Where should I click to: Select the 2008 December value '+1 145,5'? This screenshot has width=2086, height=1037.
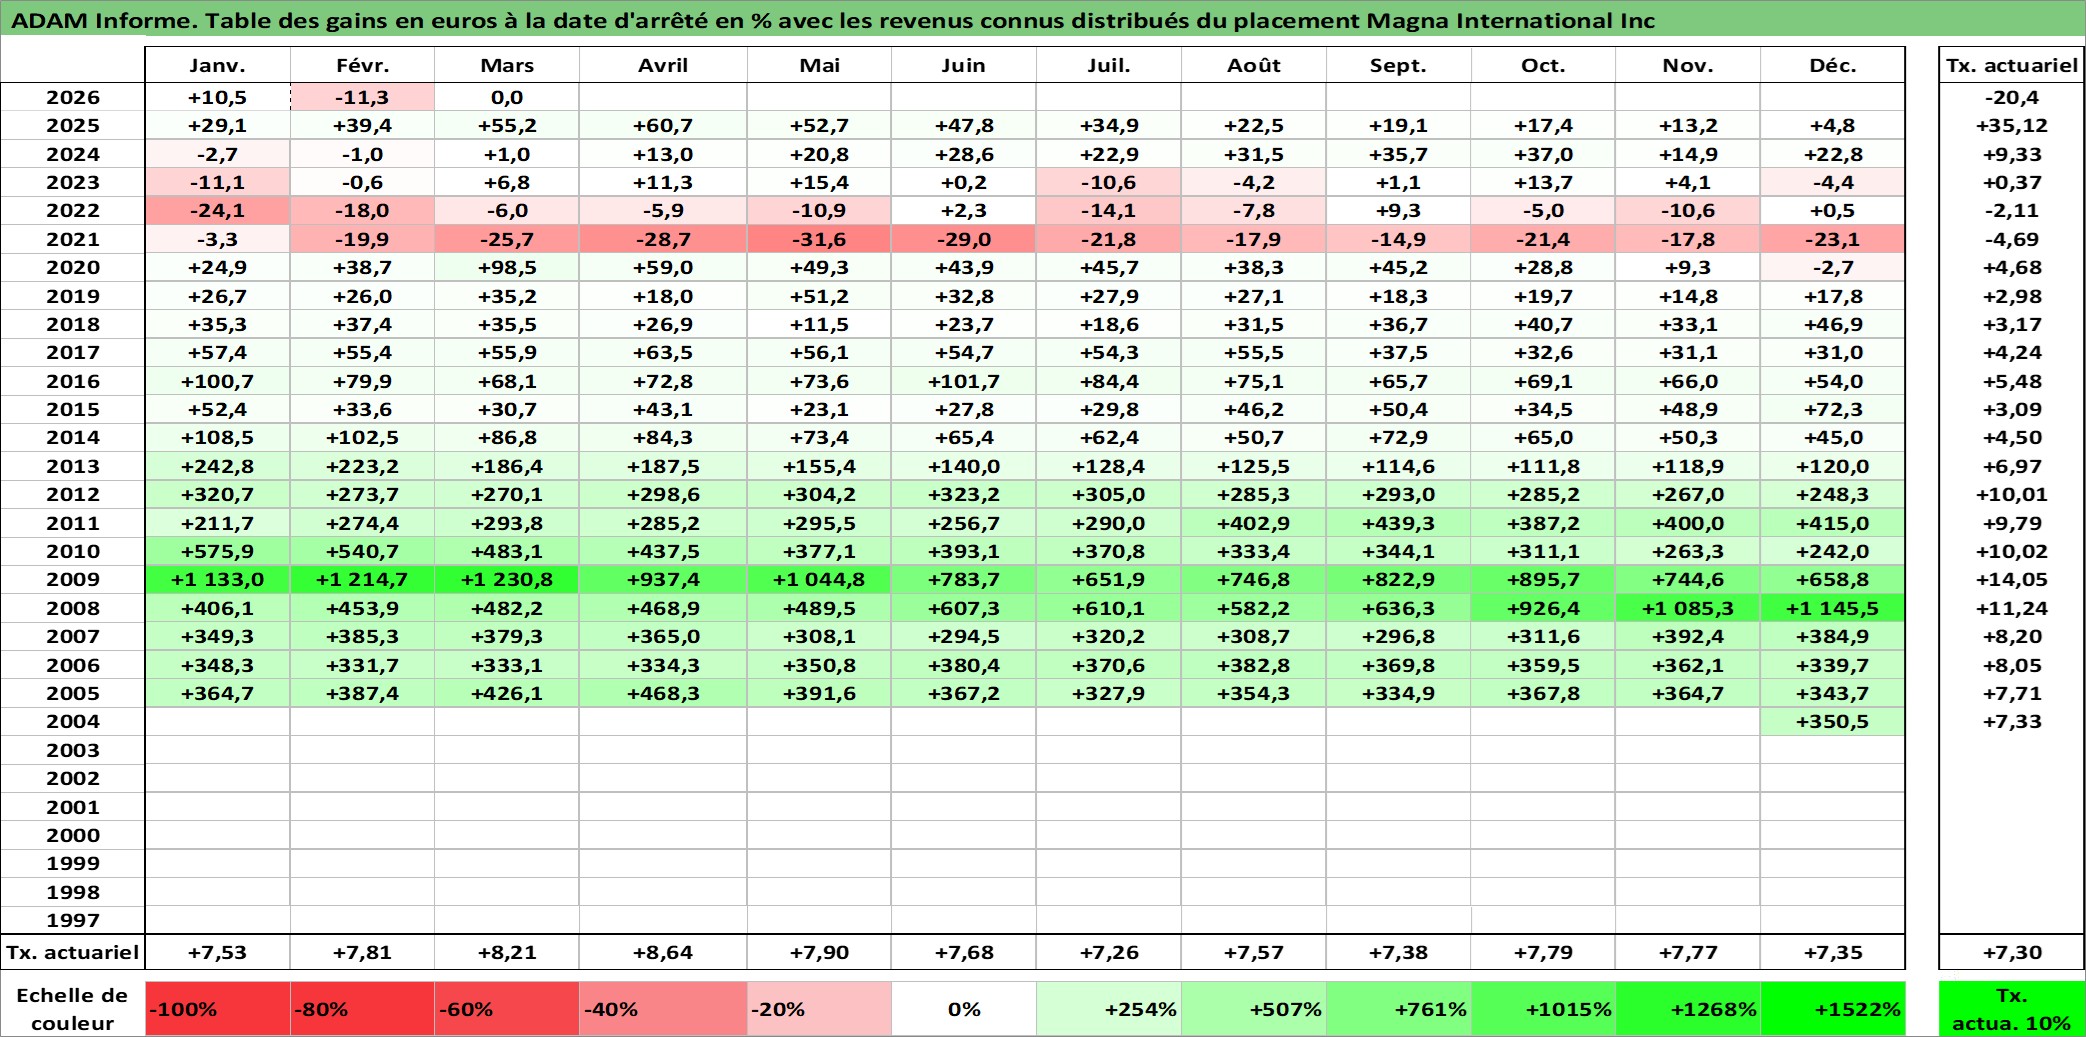(x=1833, y=608)
